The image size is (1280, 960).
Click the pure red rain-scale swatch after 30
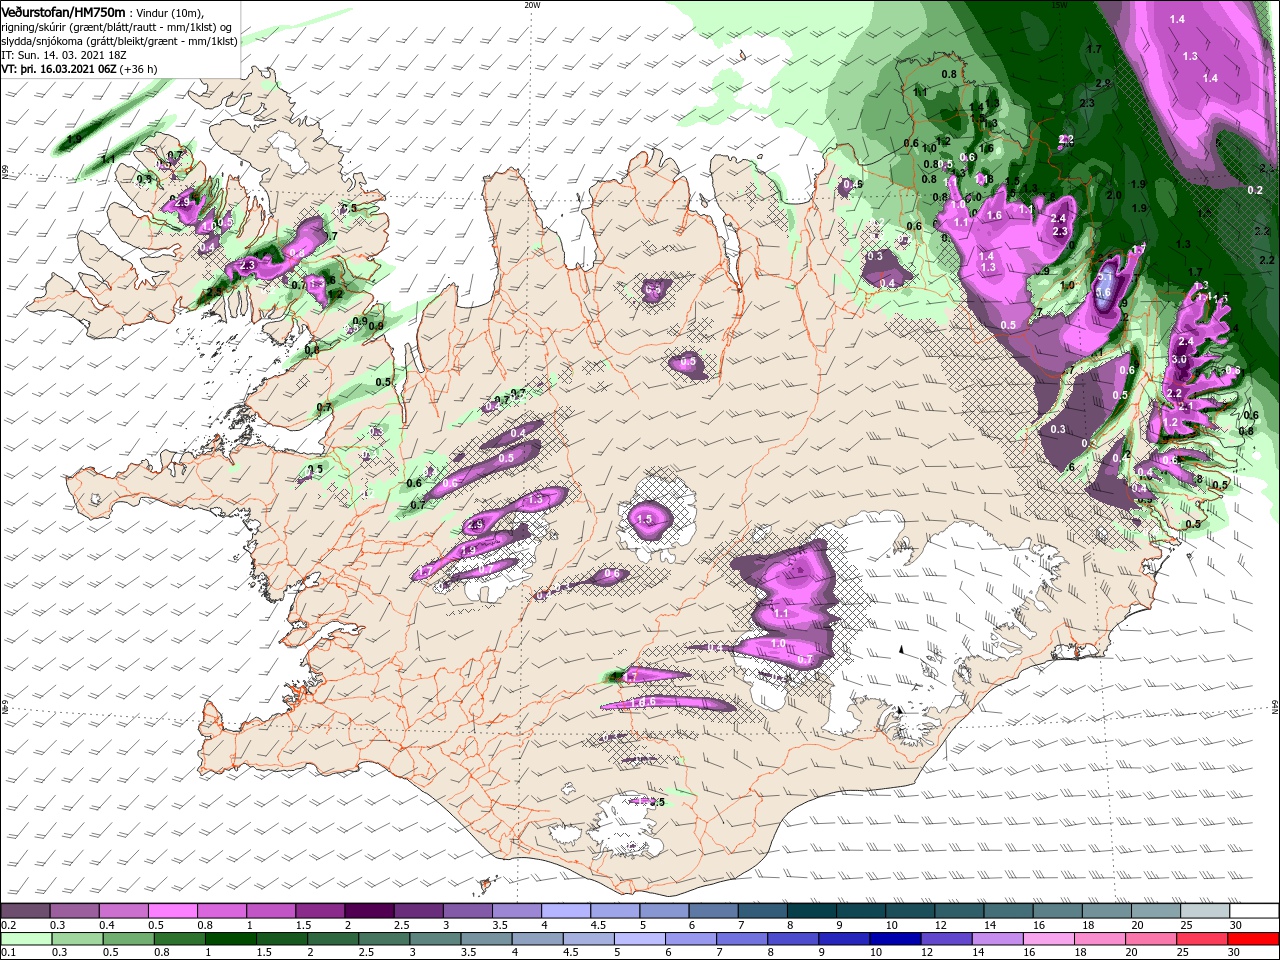point(1255,939)
